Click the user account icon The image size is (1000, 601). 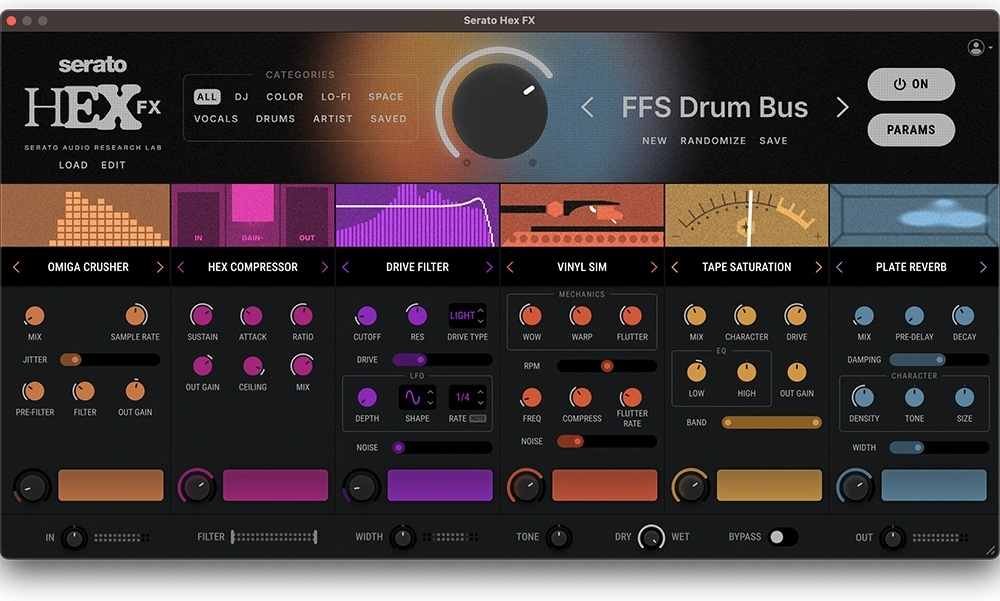tap(976, 47)
